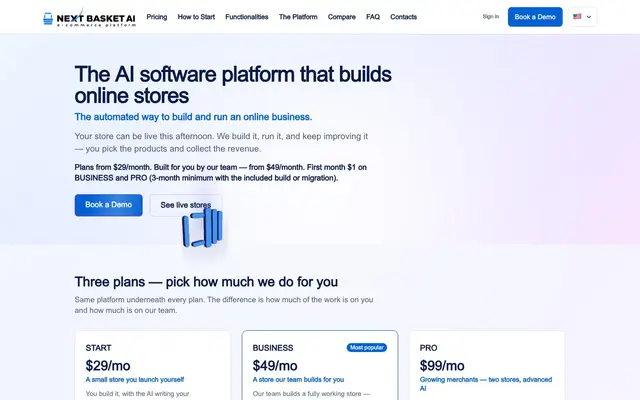
Task: Select The Platform in the navigation
Action: 298,17
